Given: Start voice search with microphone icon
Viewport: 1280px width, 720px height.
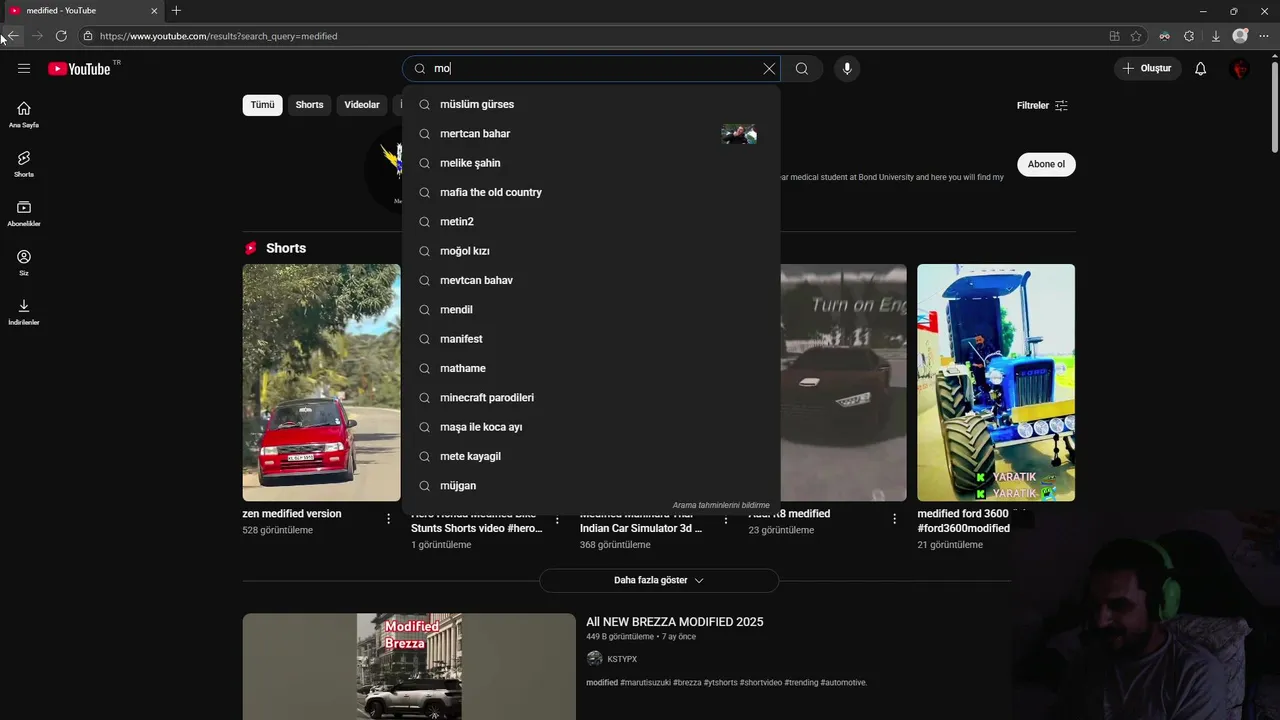Looking at the screenshot, I should click(x=847, y=69).
